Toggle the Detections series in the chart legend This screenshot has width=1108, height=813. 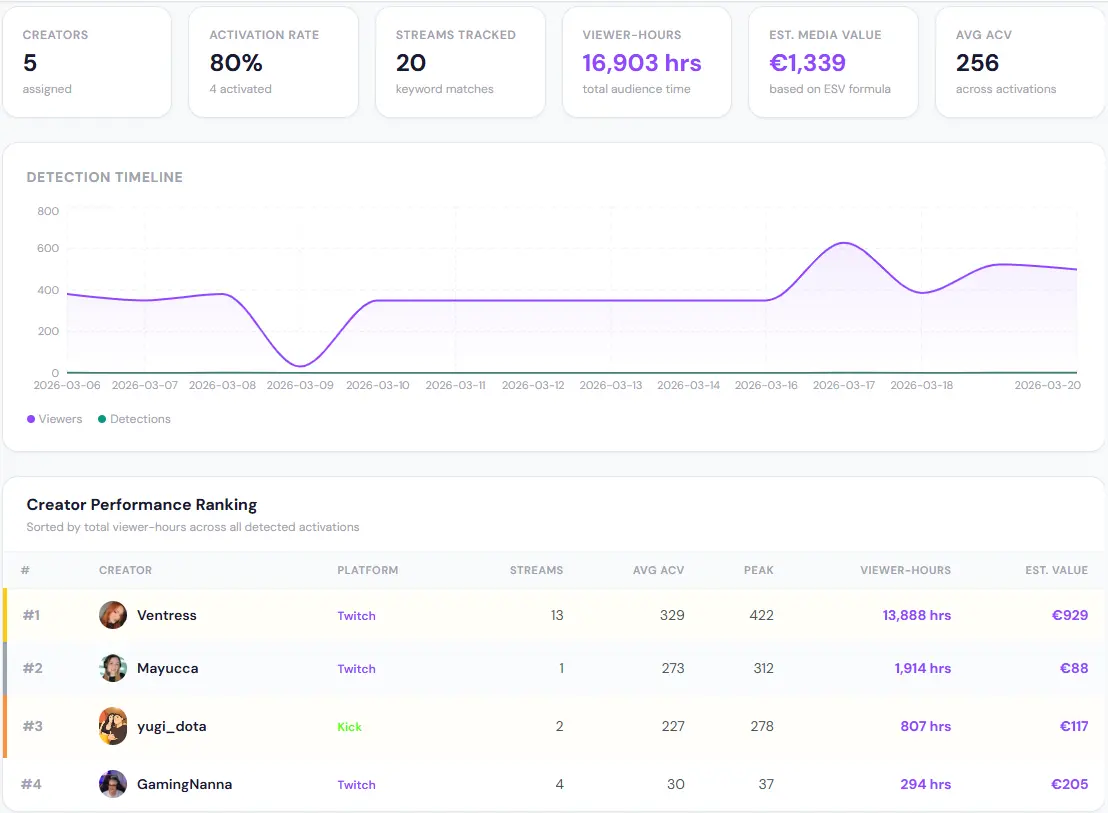(133, 418)
